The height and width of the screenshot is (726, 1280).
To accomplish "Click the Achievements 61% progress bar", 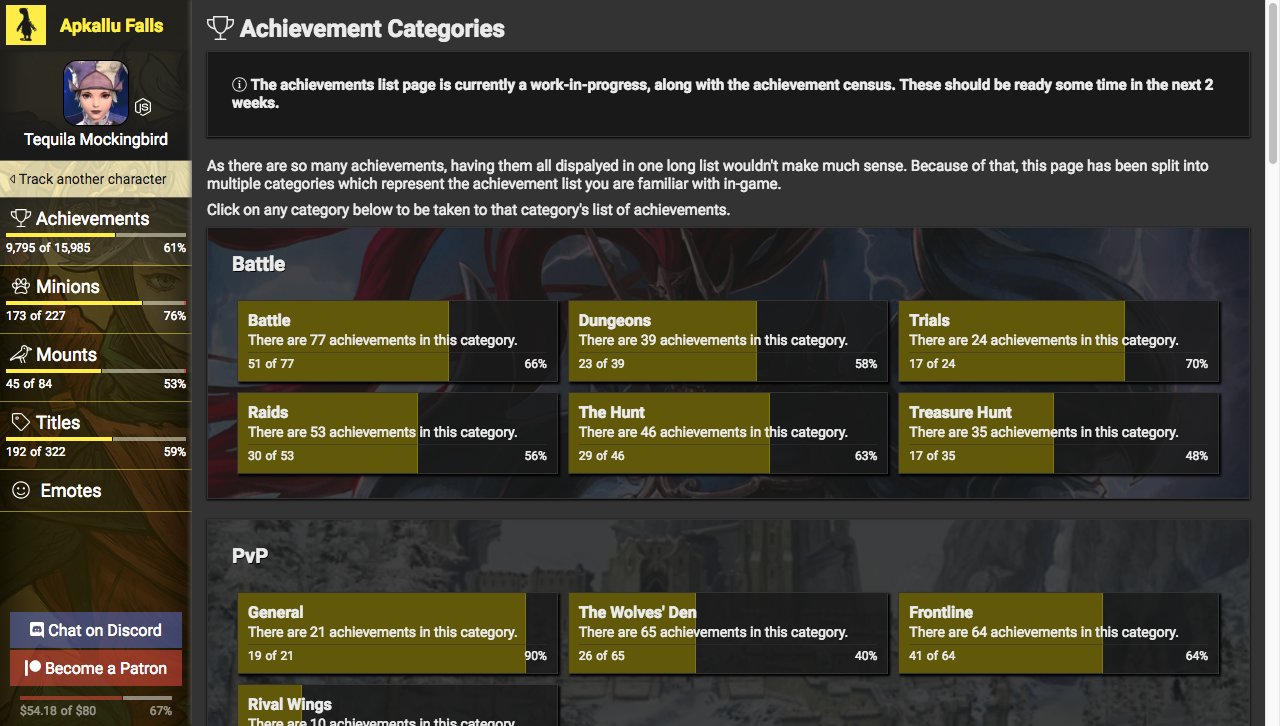I will [96, 235].
